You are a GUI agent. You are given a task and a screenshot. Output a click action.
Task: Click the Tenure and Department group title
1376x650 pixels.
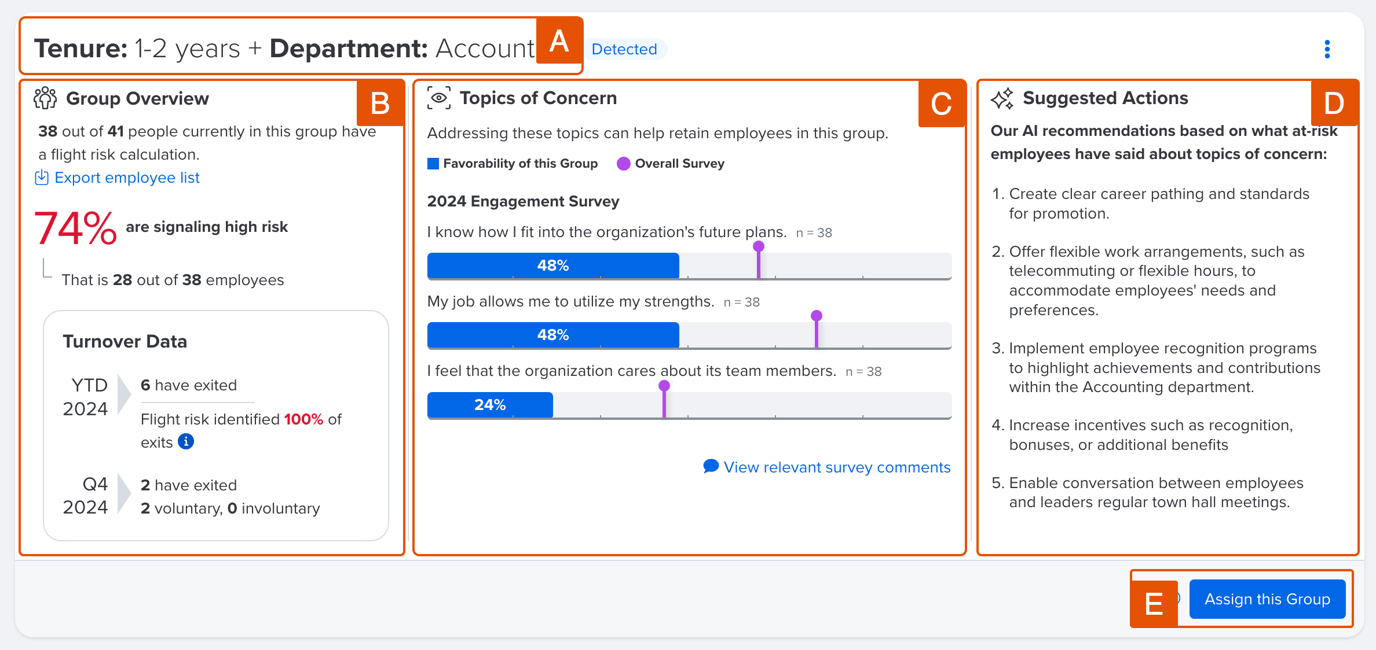(x=284, y=48)
